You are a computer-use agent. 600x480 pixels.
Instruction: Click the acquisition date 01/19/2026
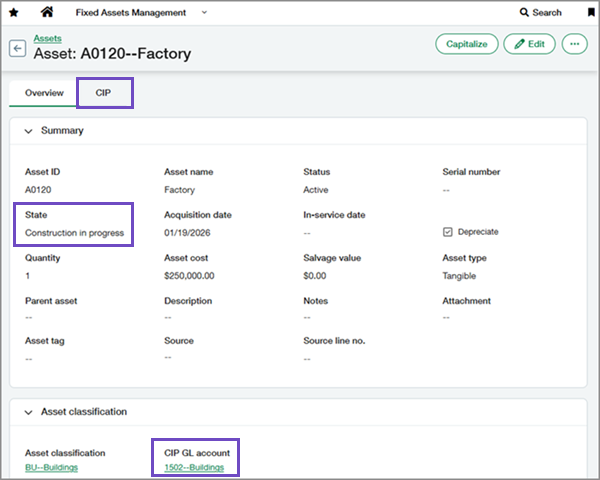click(x=186, y=233)
